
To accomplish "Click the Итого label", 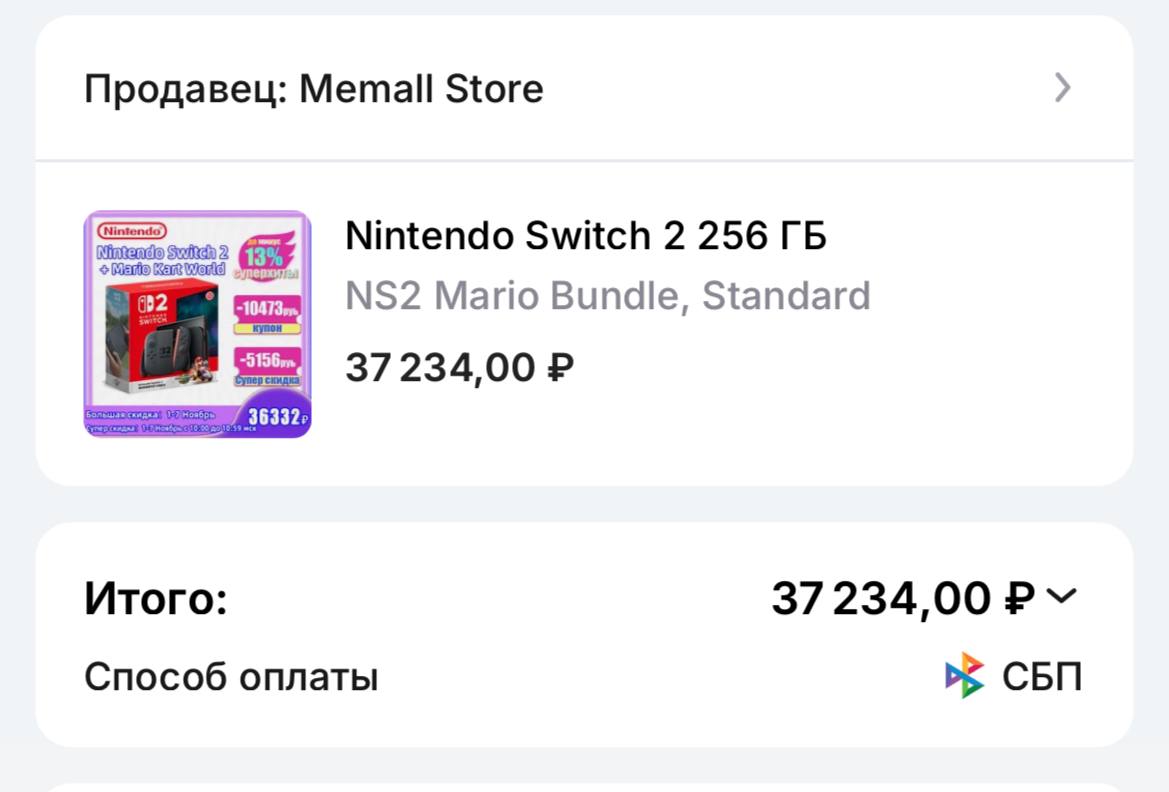I will pos(156,599).
